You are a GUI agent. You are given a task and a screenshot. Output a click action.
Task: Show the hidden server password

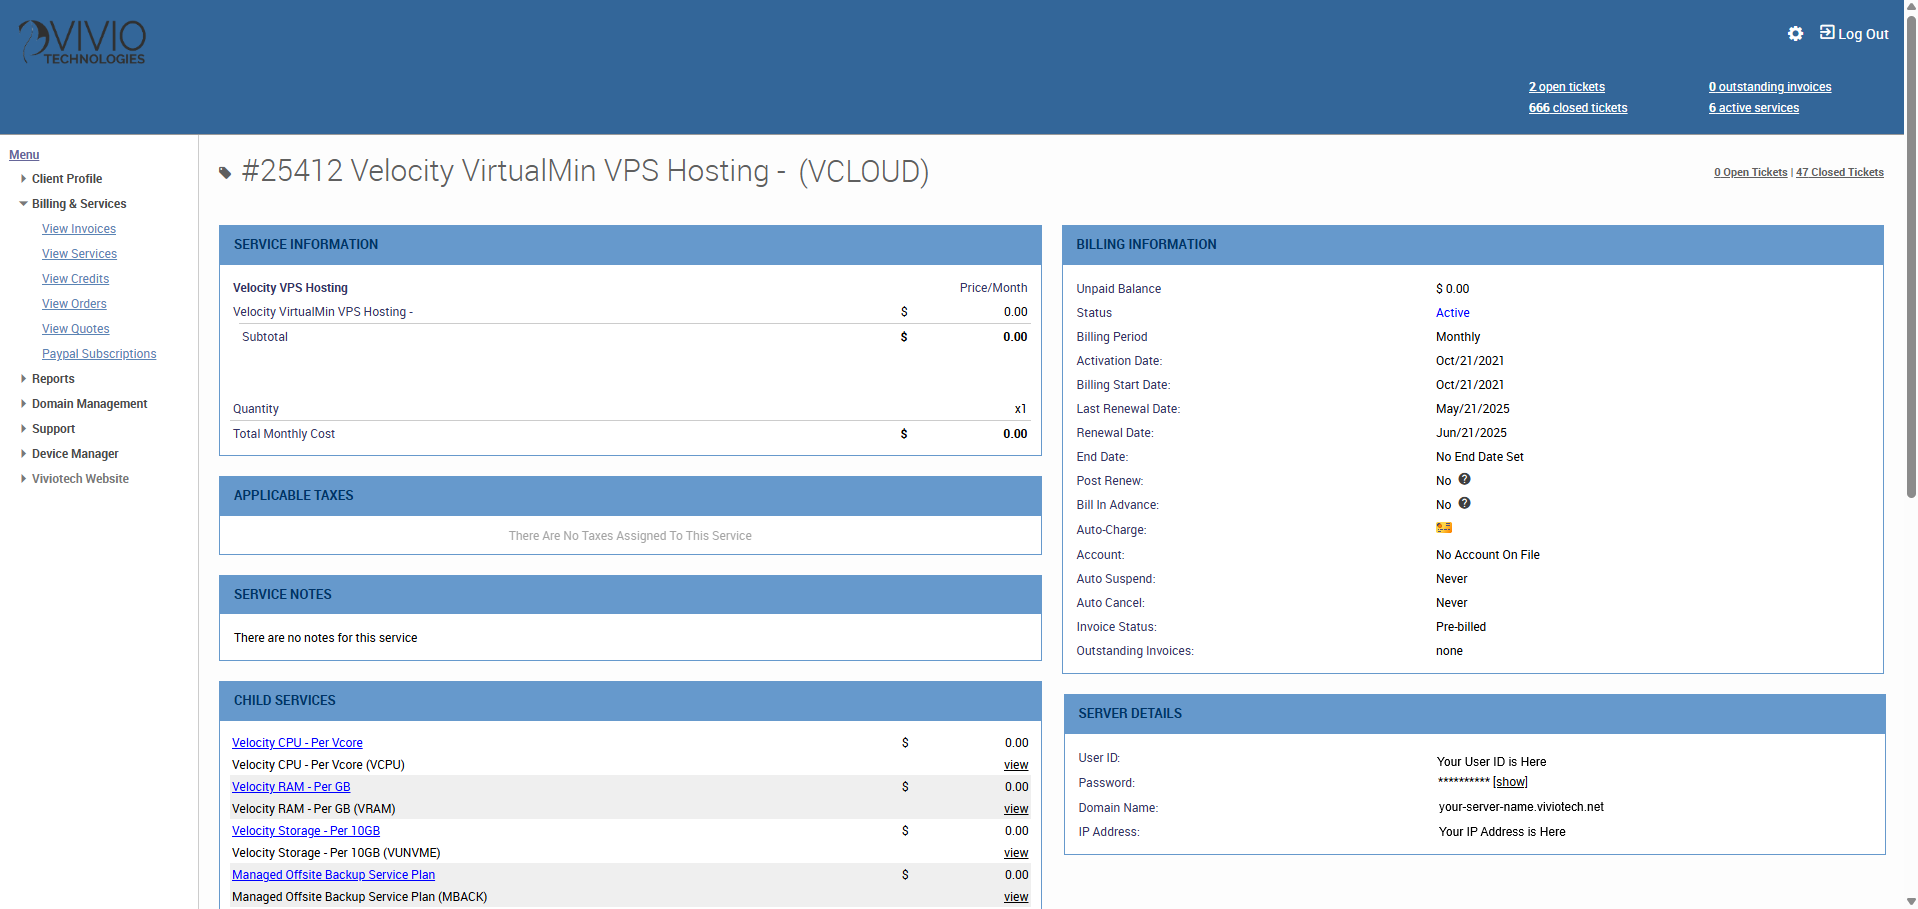(1510, 782)
